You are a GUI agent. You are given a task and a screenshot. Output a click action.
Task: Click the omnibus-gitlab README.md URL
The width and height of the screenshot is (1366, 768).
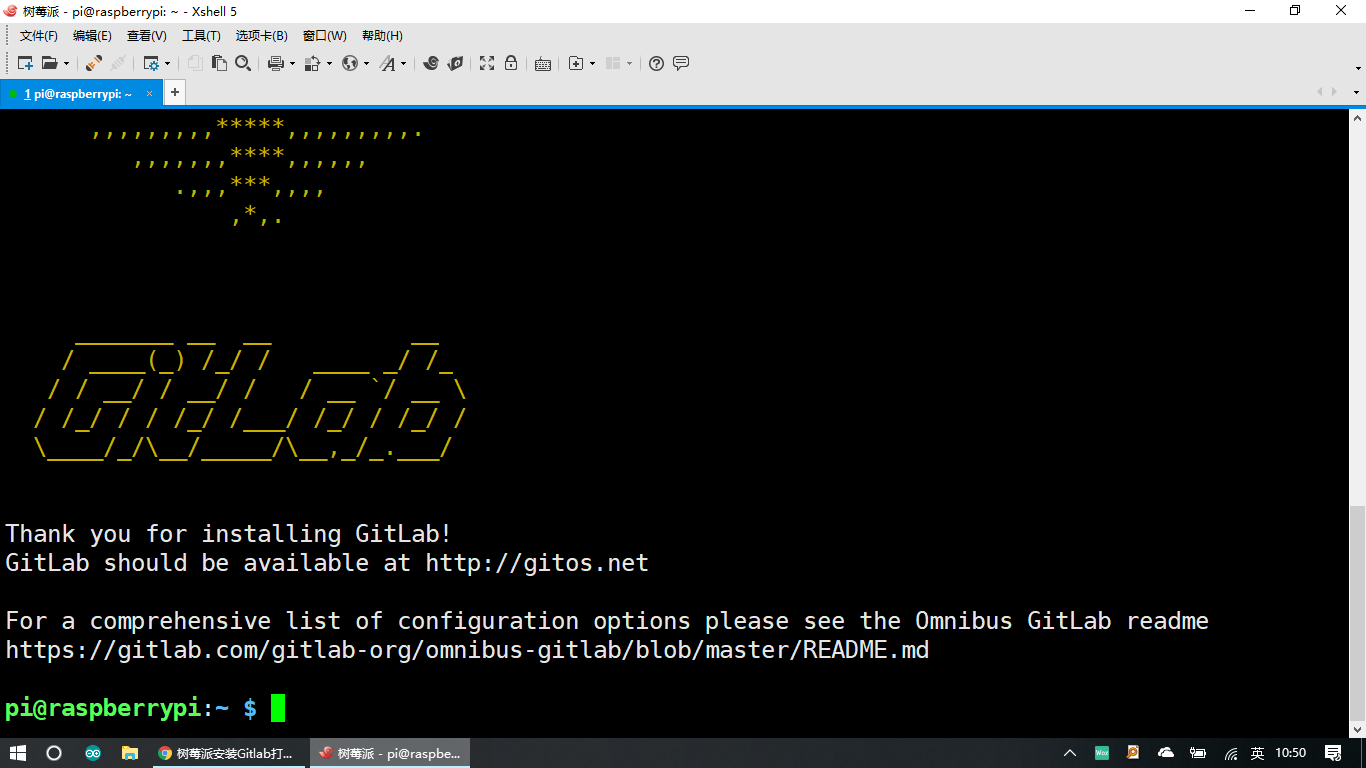tap(467, 650)
